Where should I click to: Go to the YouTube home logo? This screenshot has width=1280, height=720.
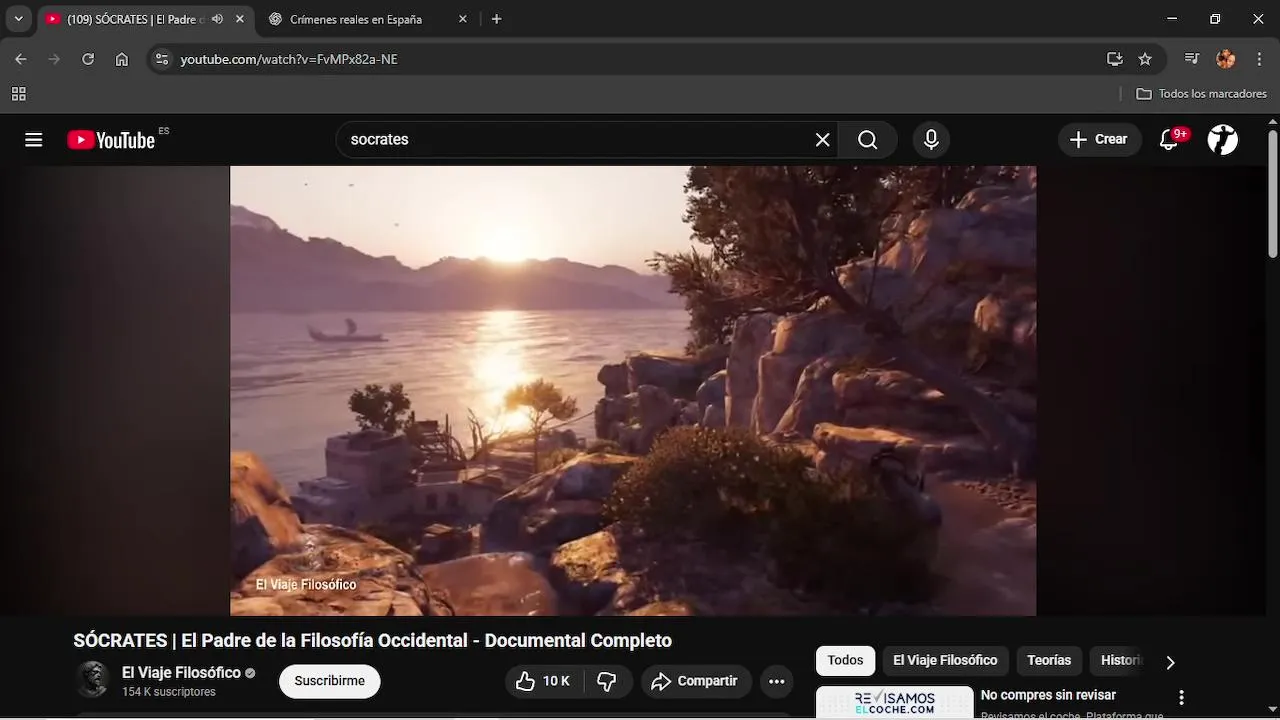(x=111, y=140)
